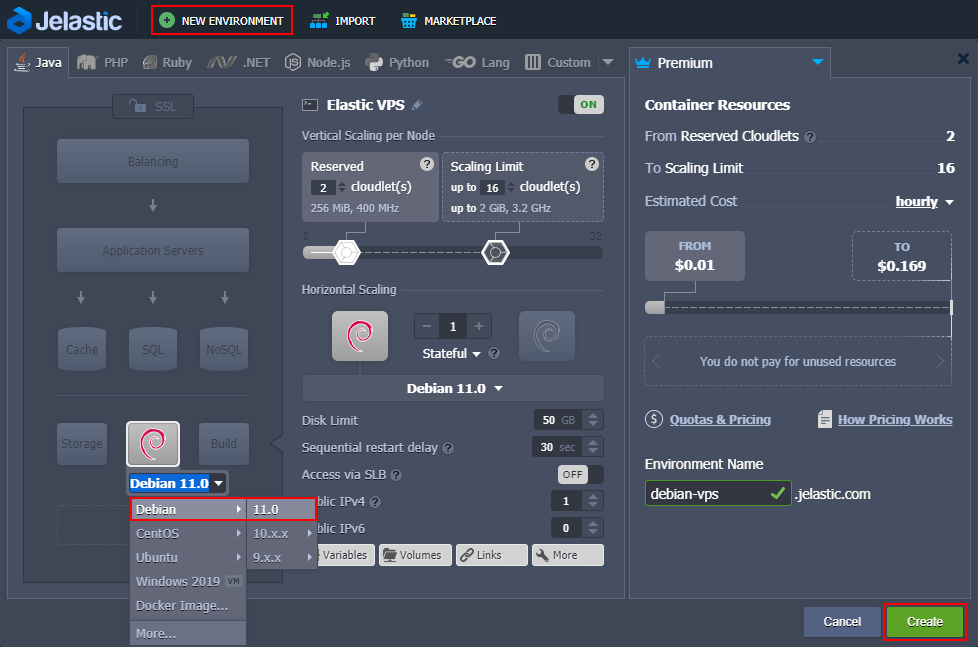Click the Jelastic logo
This screenshot has width=978, height=647.
pos(64,21)
